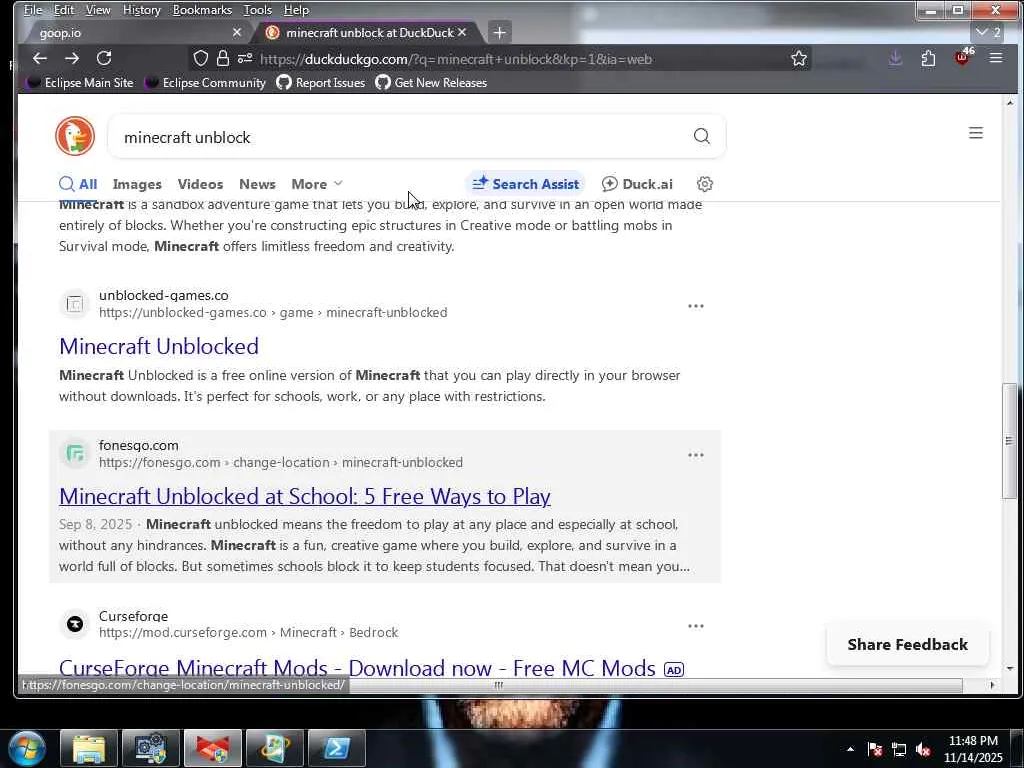Click the uBlock Origin icon showing 46
This screenshot has height=768, width=1024.
pyautogui.click(x=963, y=57)
